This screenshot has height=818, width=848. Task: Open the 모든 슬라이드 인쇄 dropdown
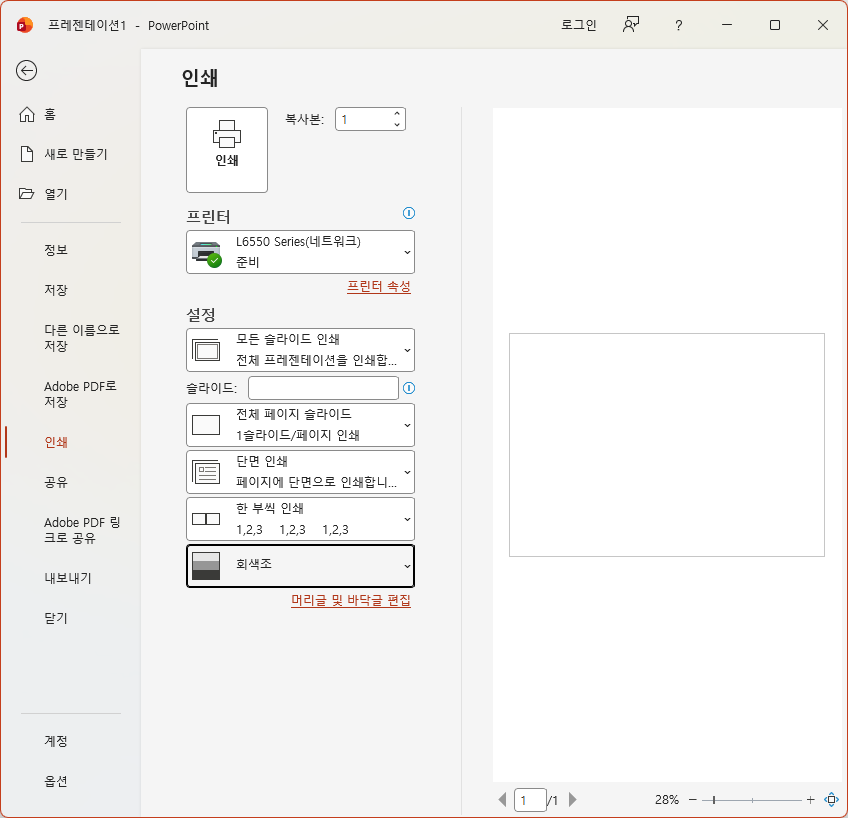[300, 350]
